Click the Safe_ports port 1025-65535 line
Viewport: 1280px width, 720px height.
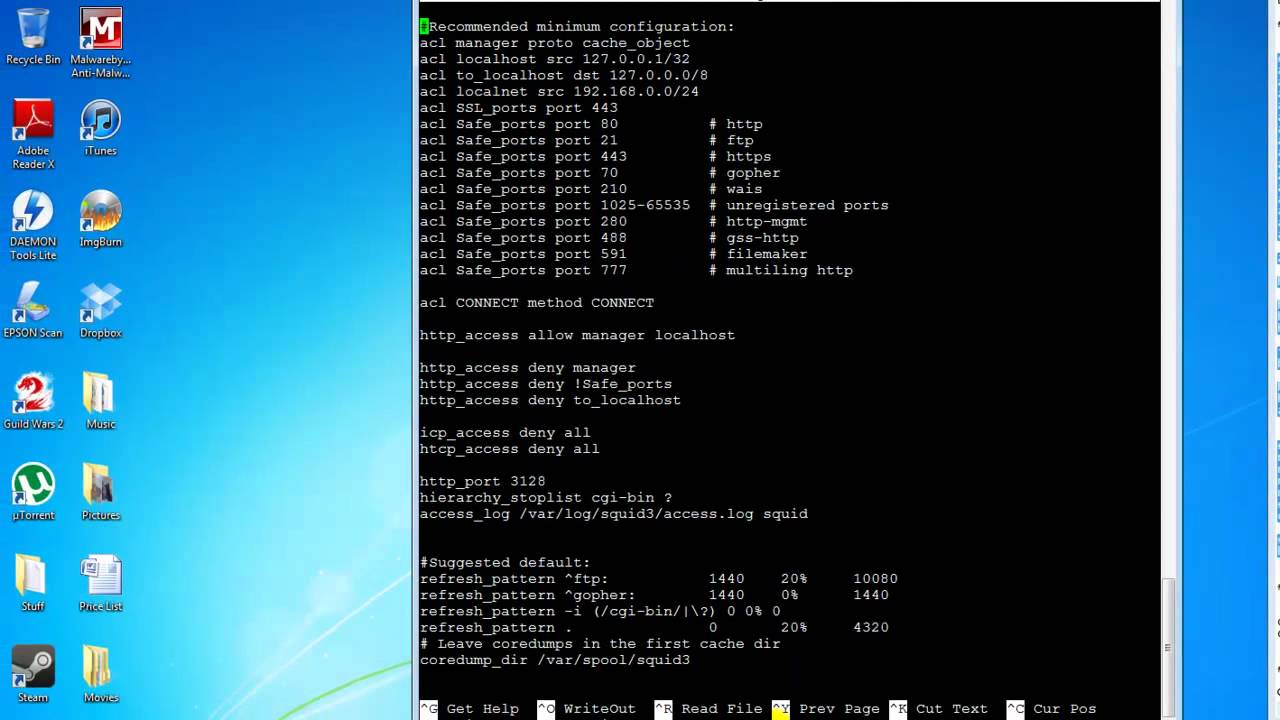click(x=654, y=205)
